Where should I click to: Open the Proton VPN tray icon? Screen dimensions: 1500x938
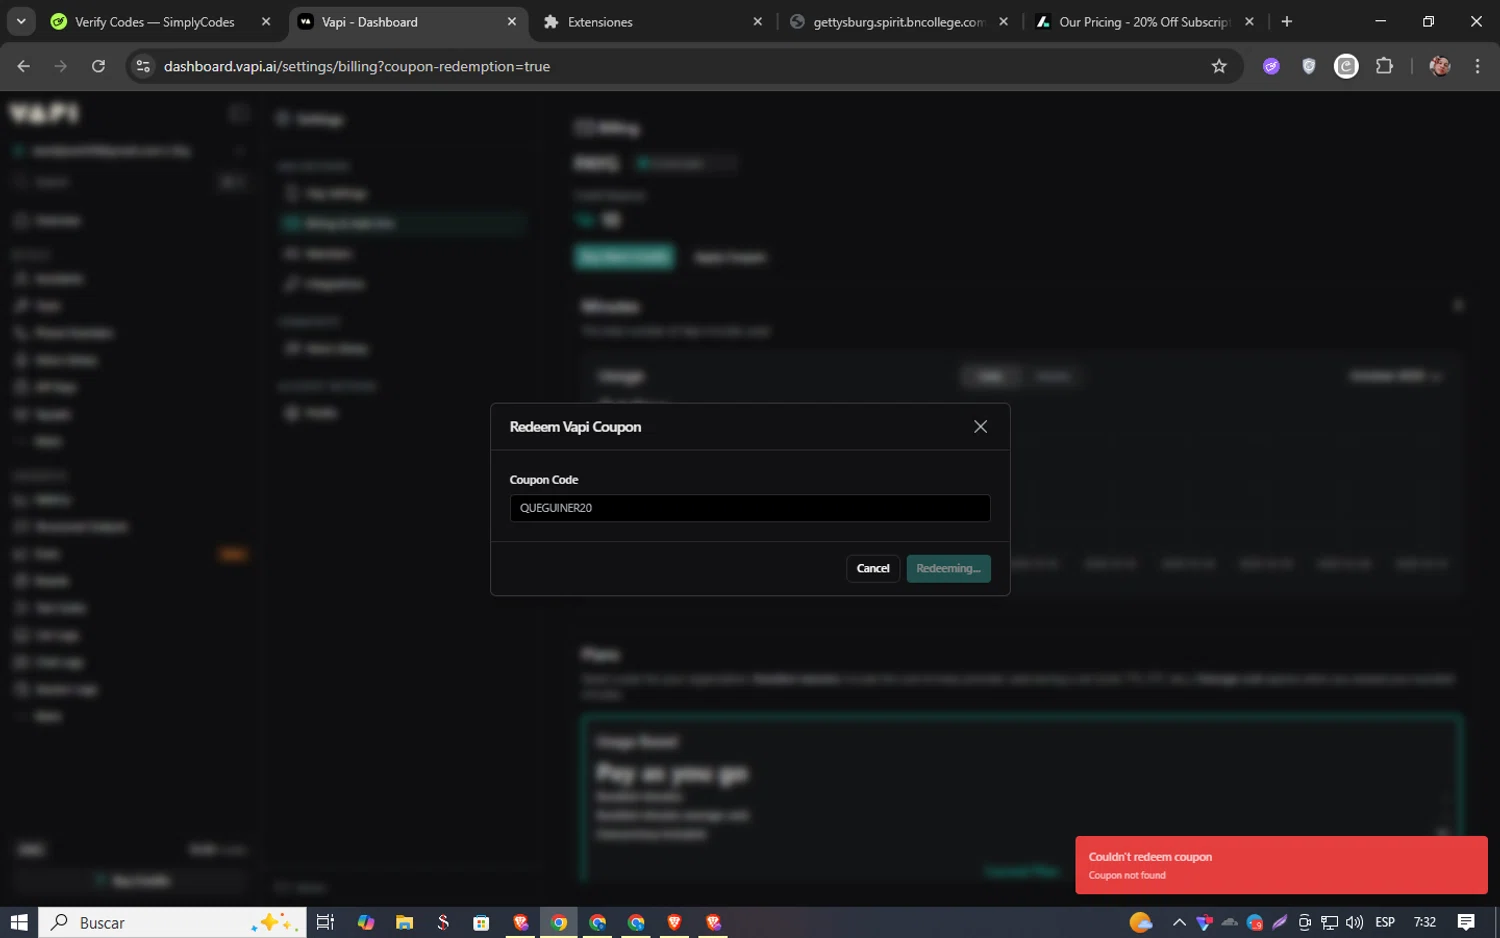(1204, 922)
